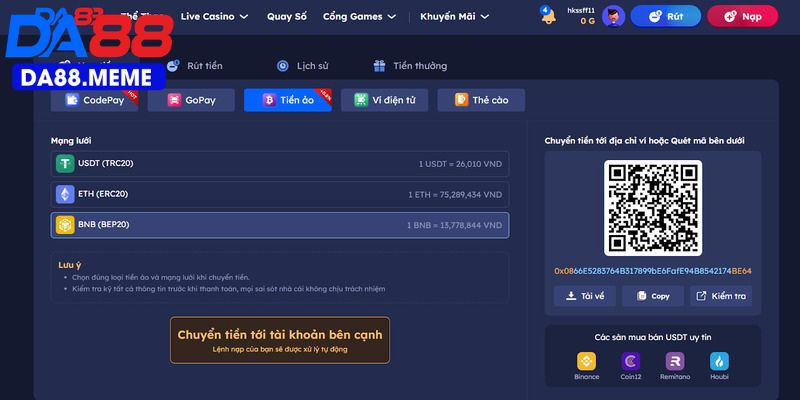Click the USDT Tether coin icon
This screenshot has height=400, width=800.
[65, 164]
